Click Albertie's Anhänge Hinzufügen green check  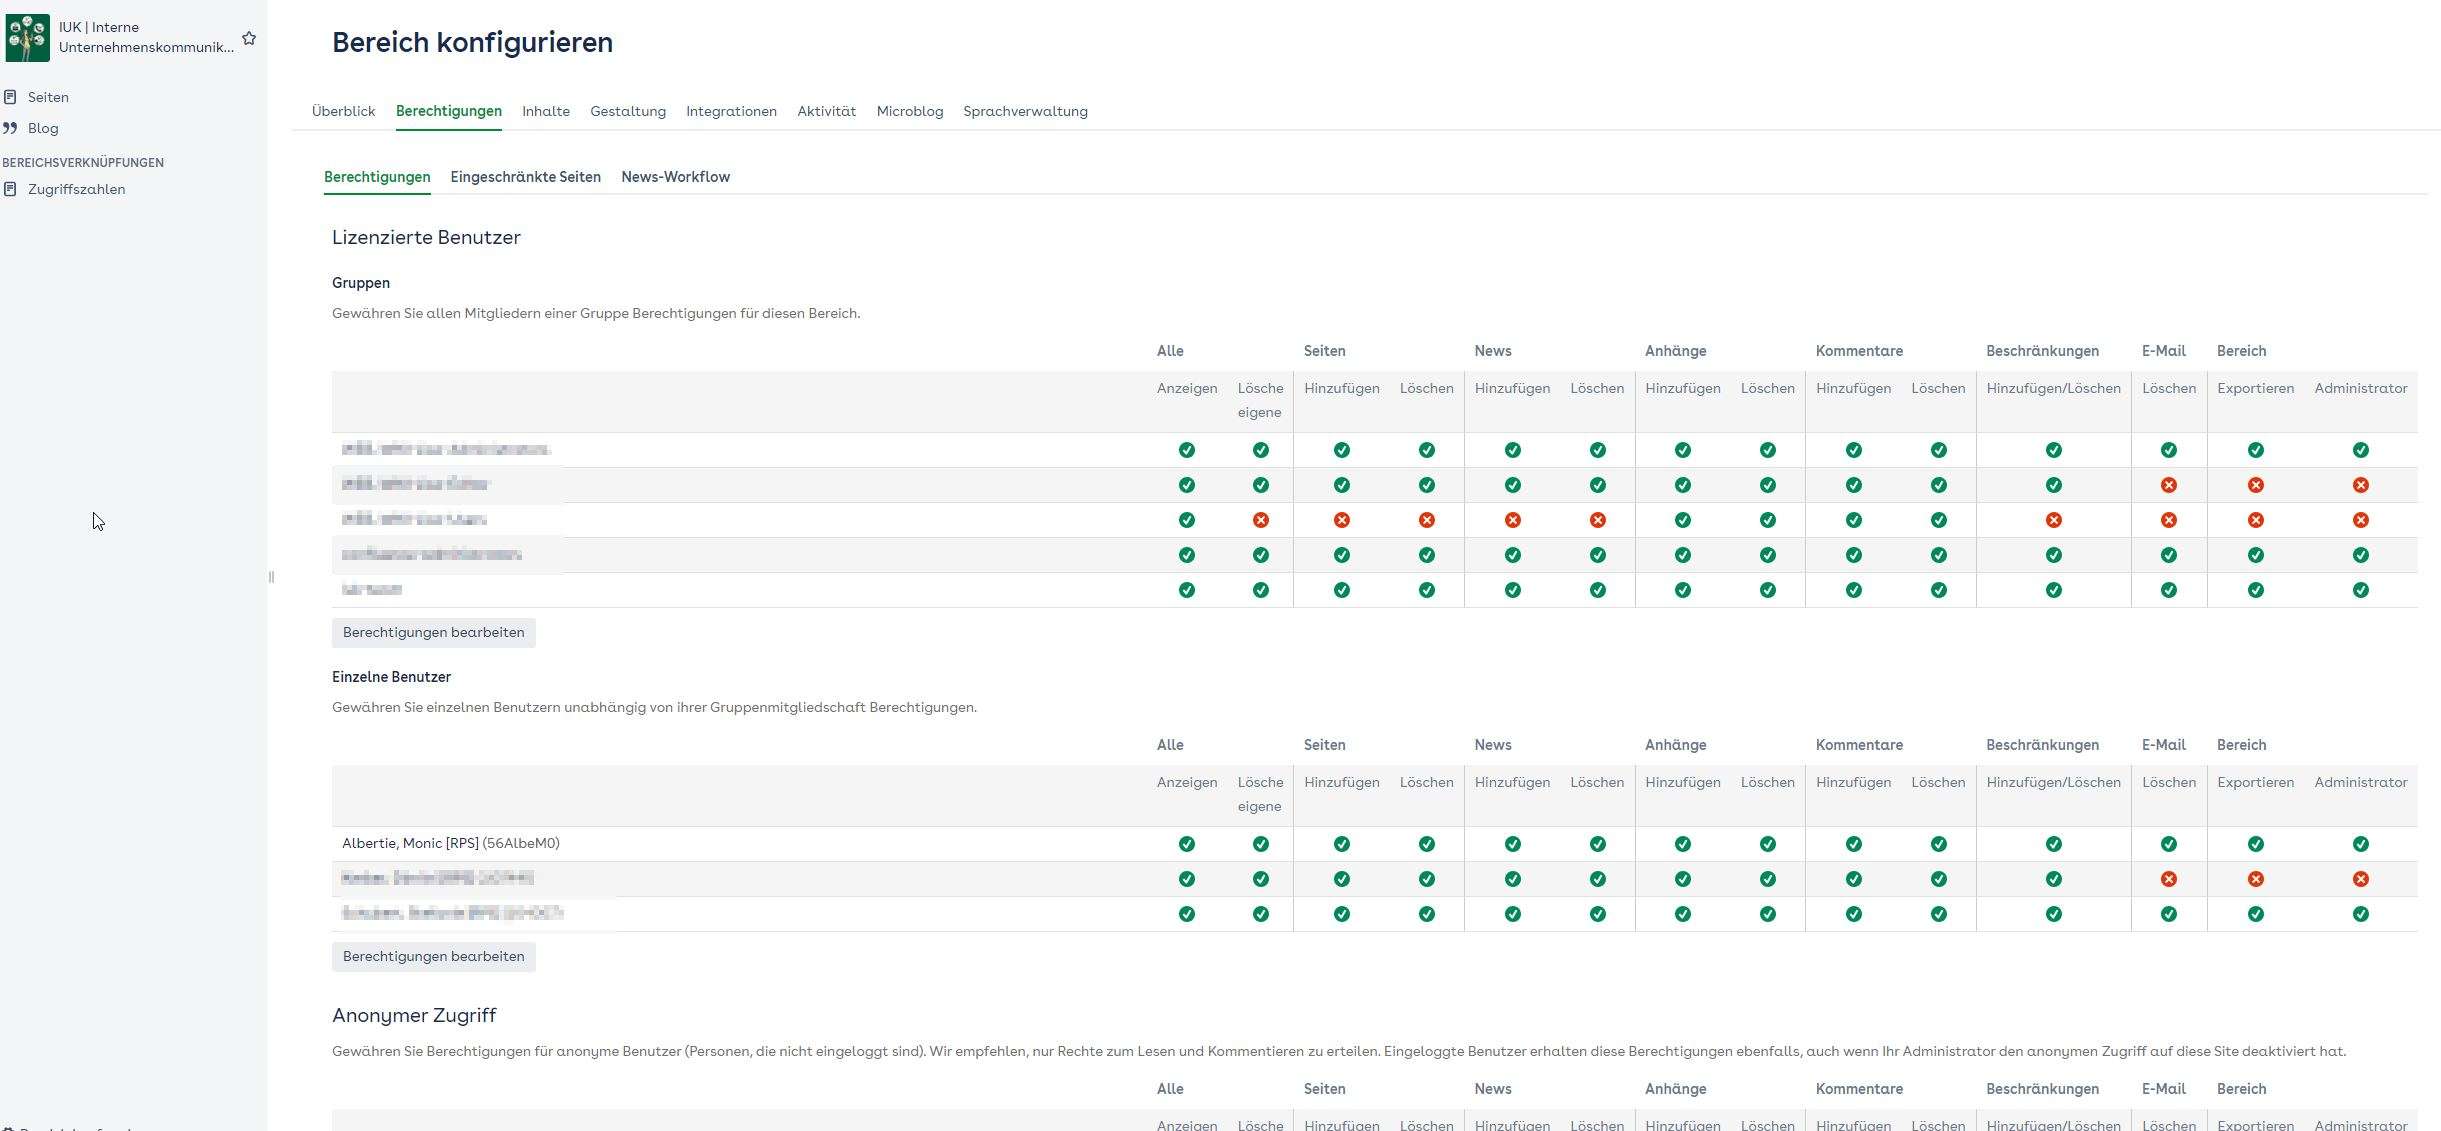tap(1683, 844)
